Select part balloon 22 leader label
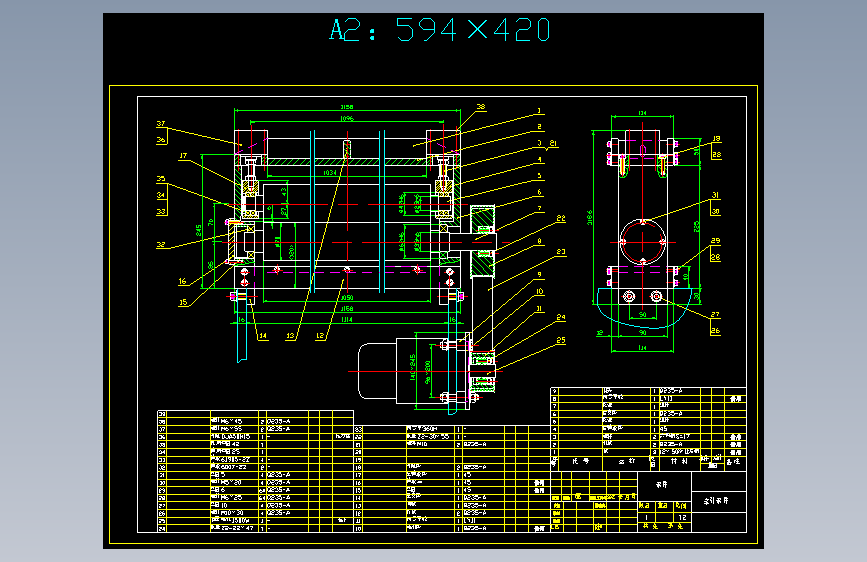867x562 pixels. coord(561,218)
